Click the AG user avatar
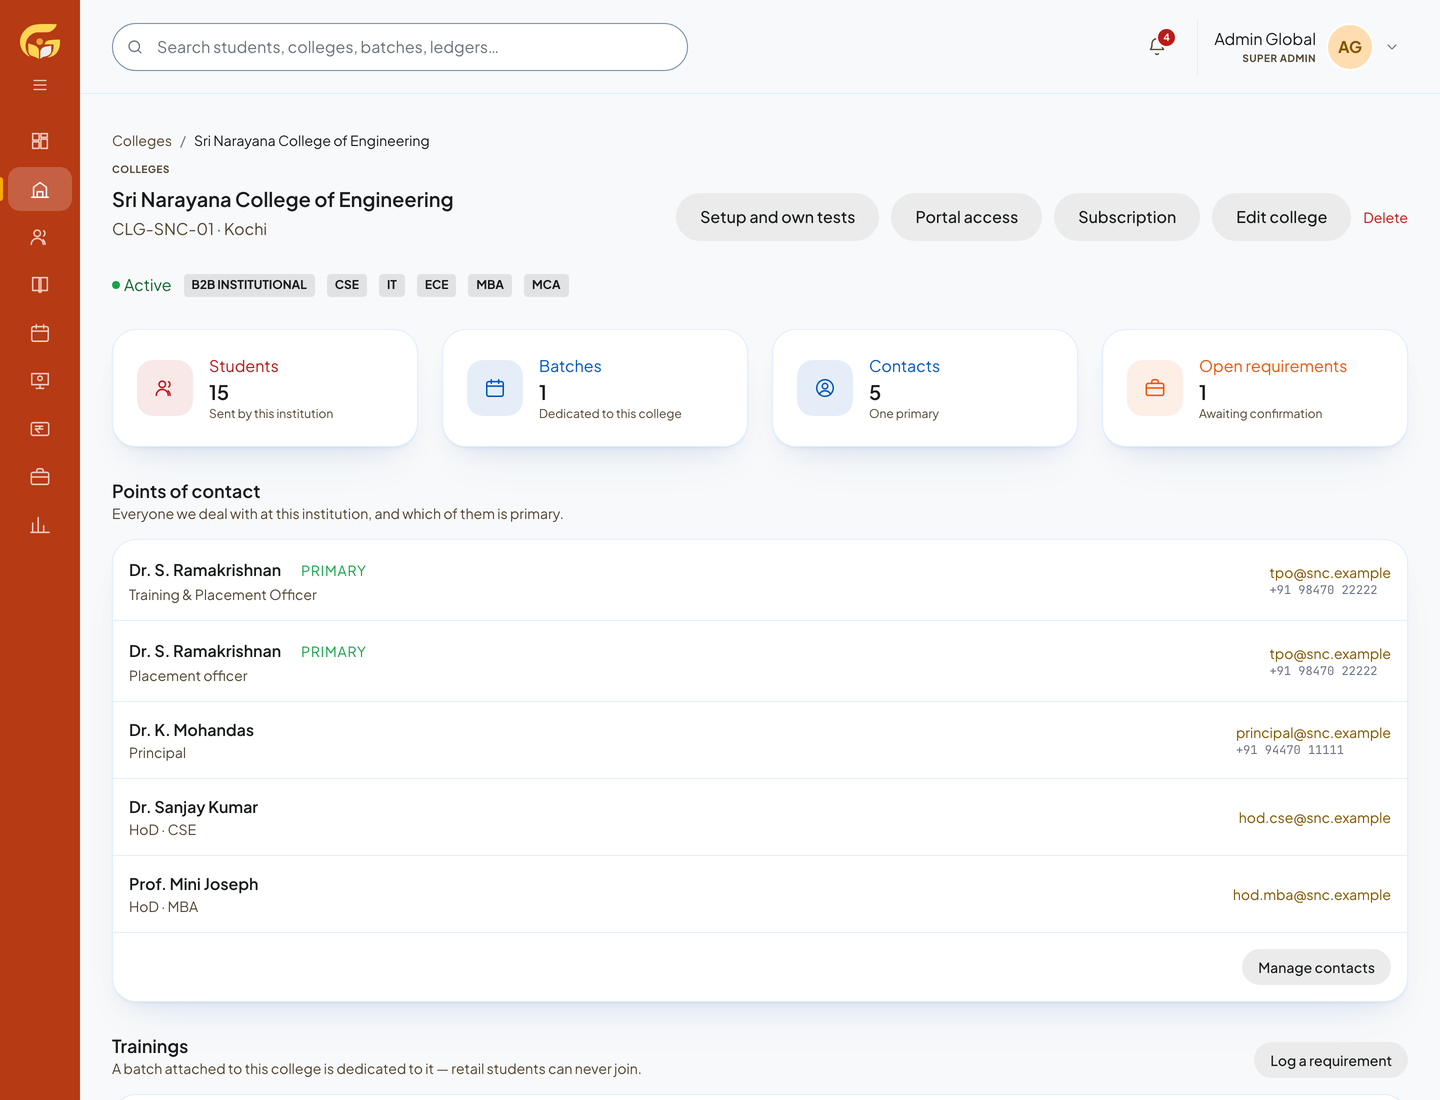 point(1349,47)
